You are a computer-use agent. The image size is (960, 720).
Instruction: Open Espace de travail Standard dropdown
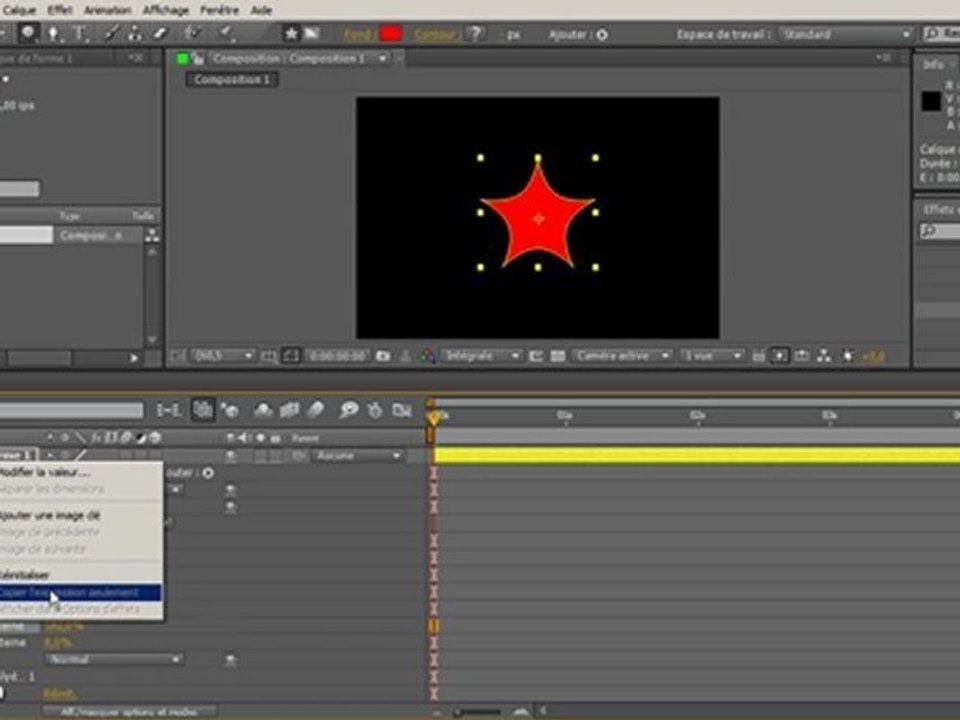pos(846,34)
